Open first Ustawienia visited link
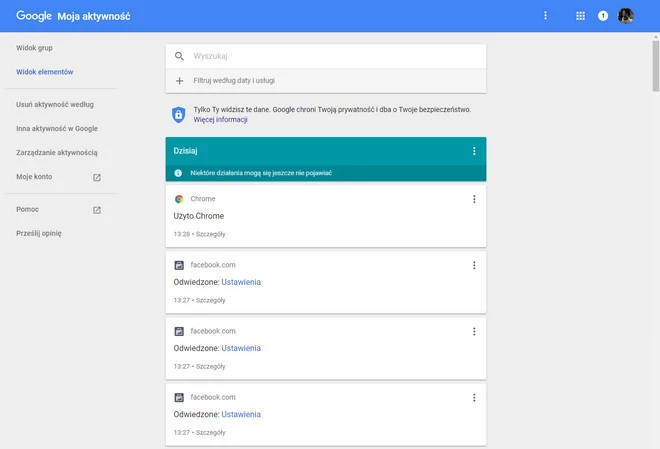The height and width of the screenshot is (449, 660). point(241,282)
